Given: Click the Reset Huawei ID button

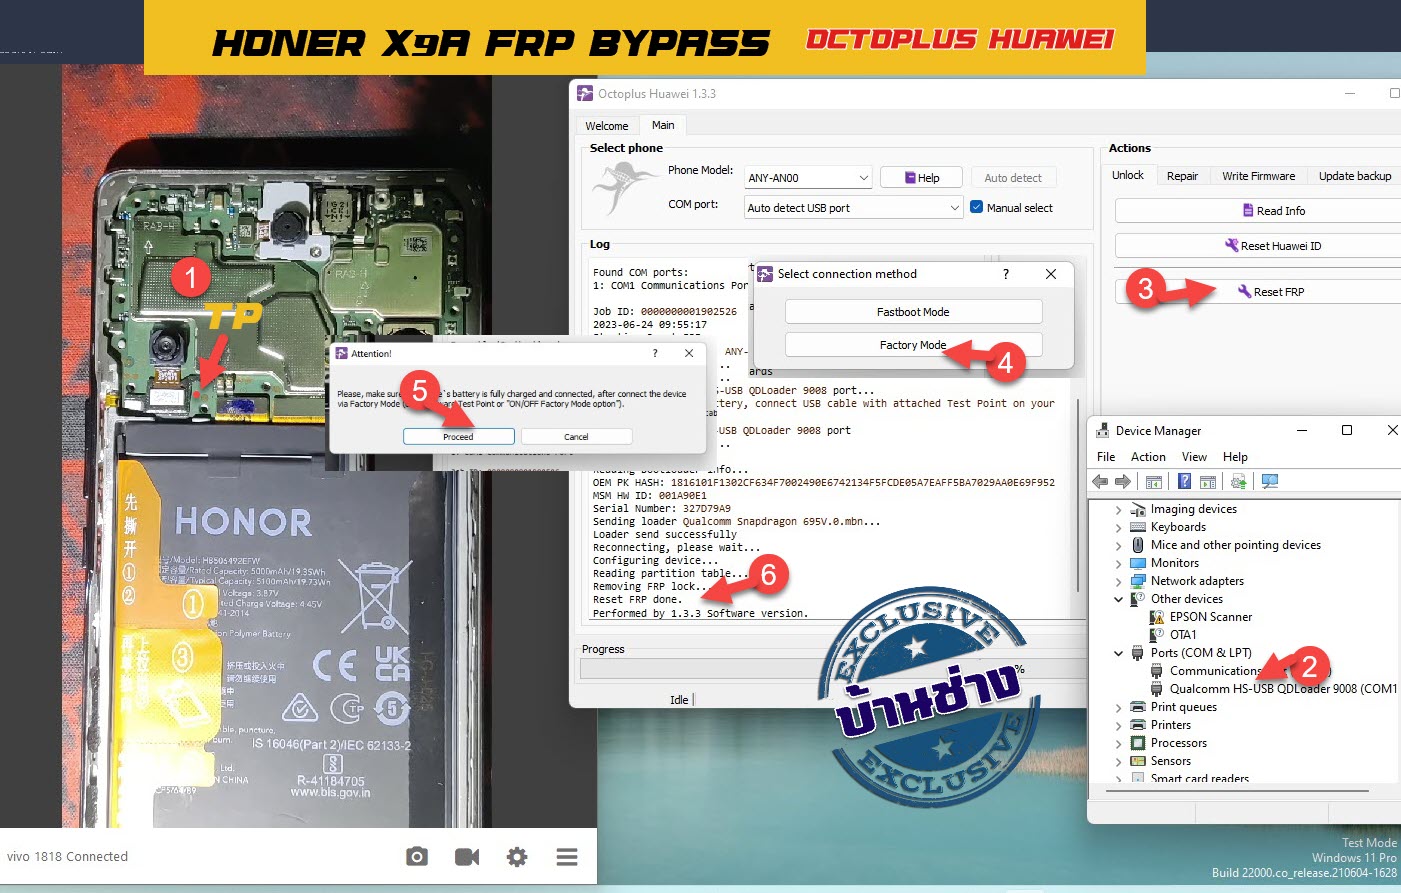Looking at the screenshot, I should (1258, 246).
